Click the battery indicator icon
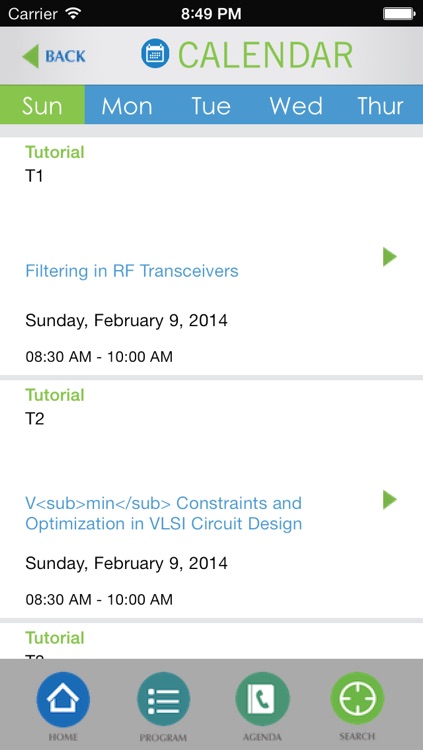This screenshot has width=423, height=750. coord(398,13)
